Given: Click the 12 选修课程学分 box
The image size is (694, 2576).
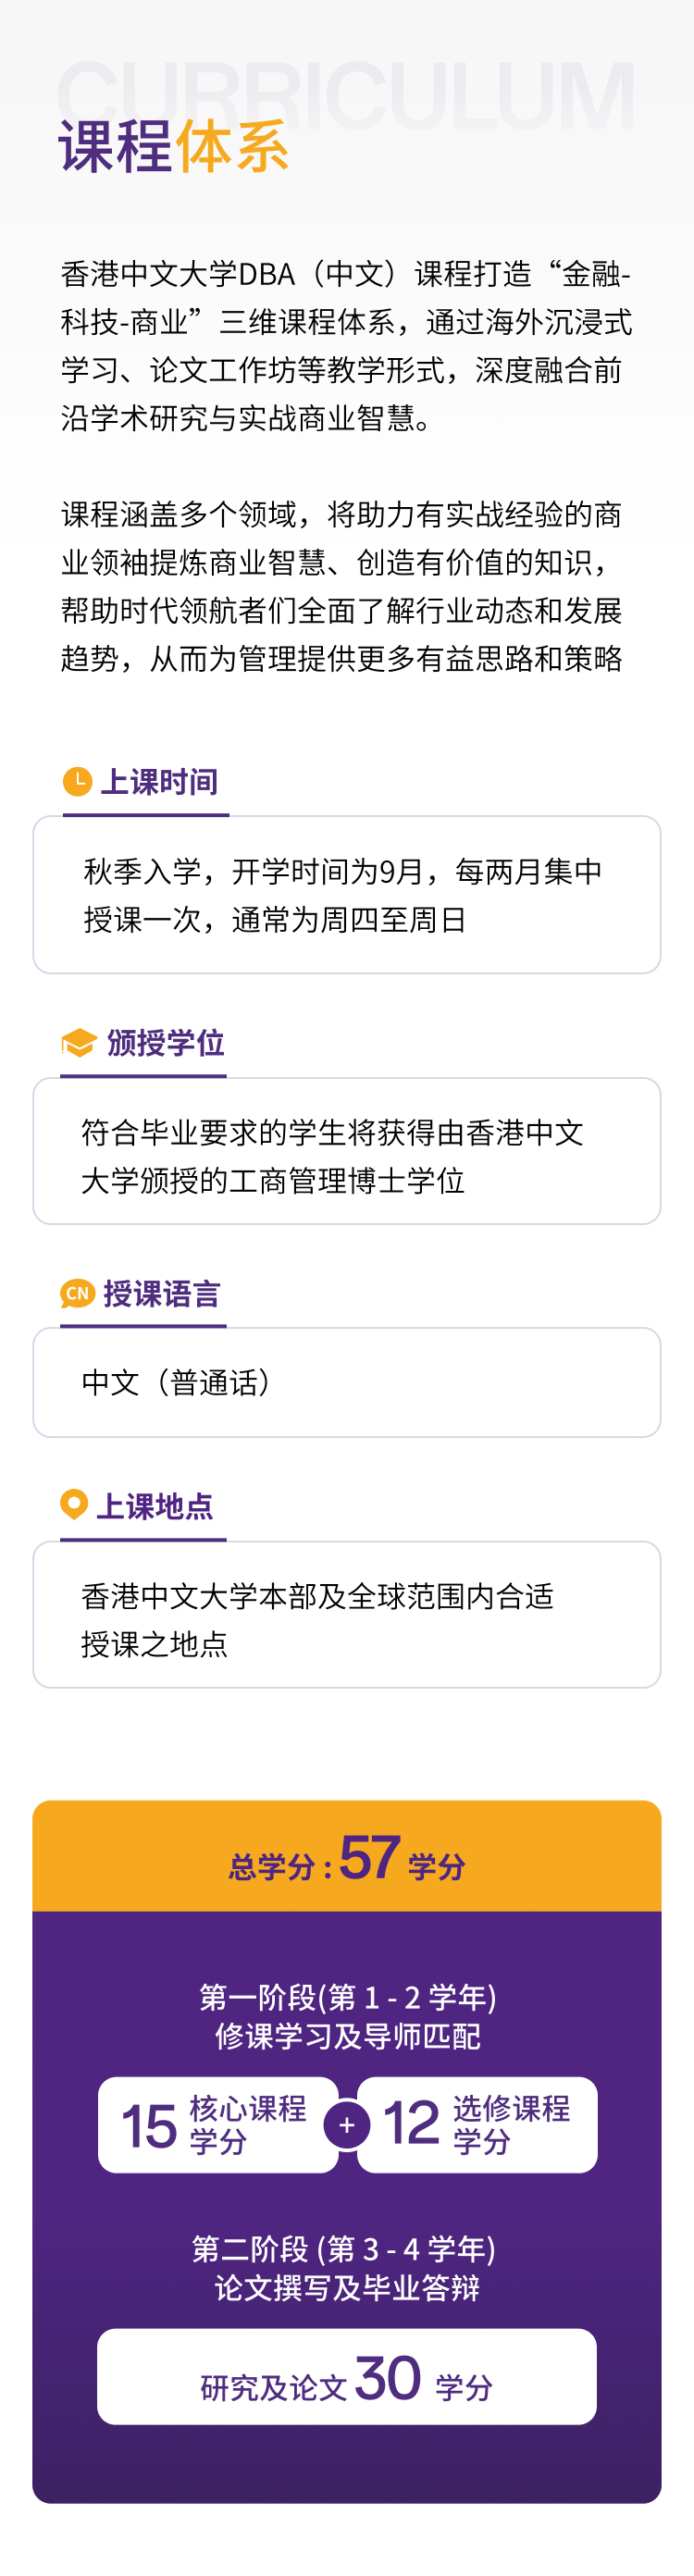Looking at the screenshot, I should [x=477, y=2125].
